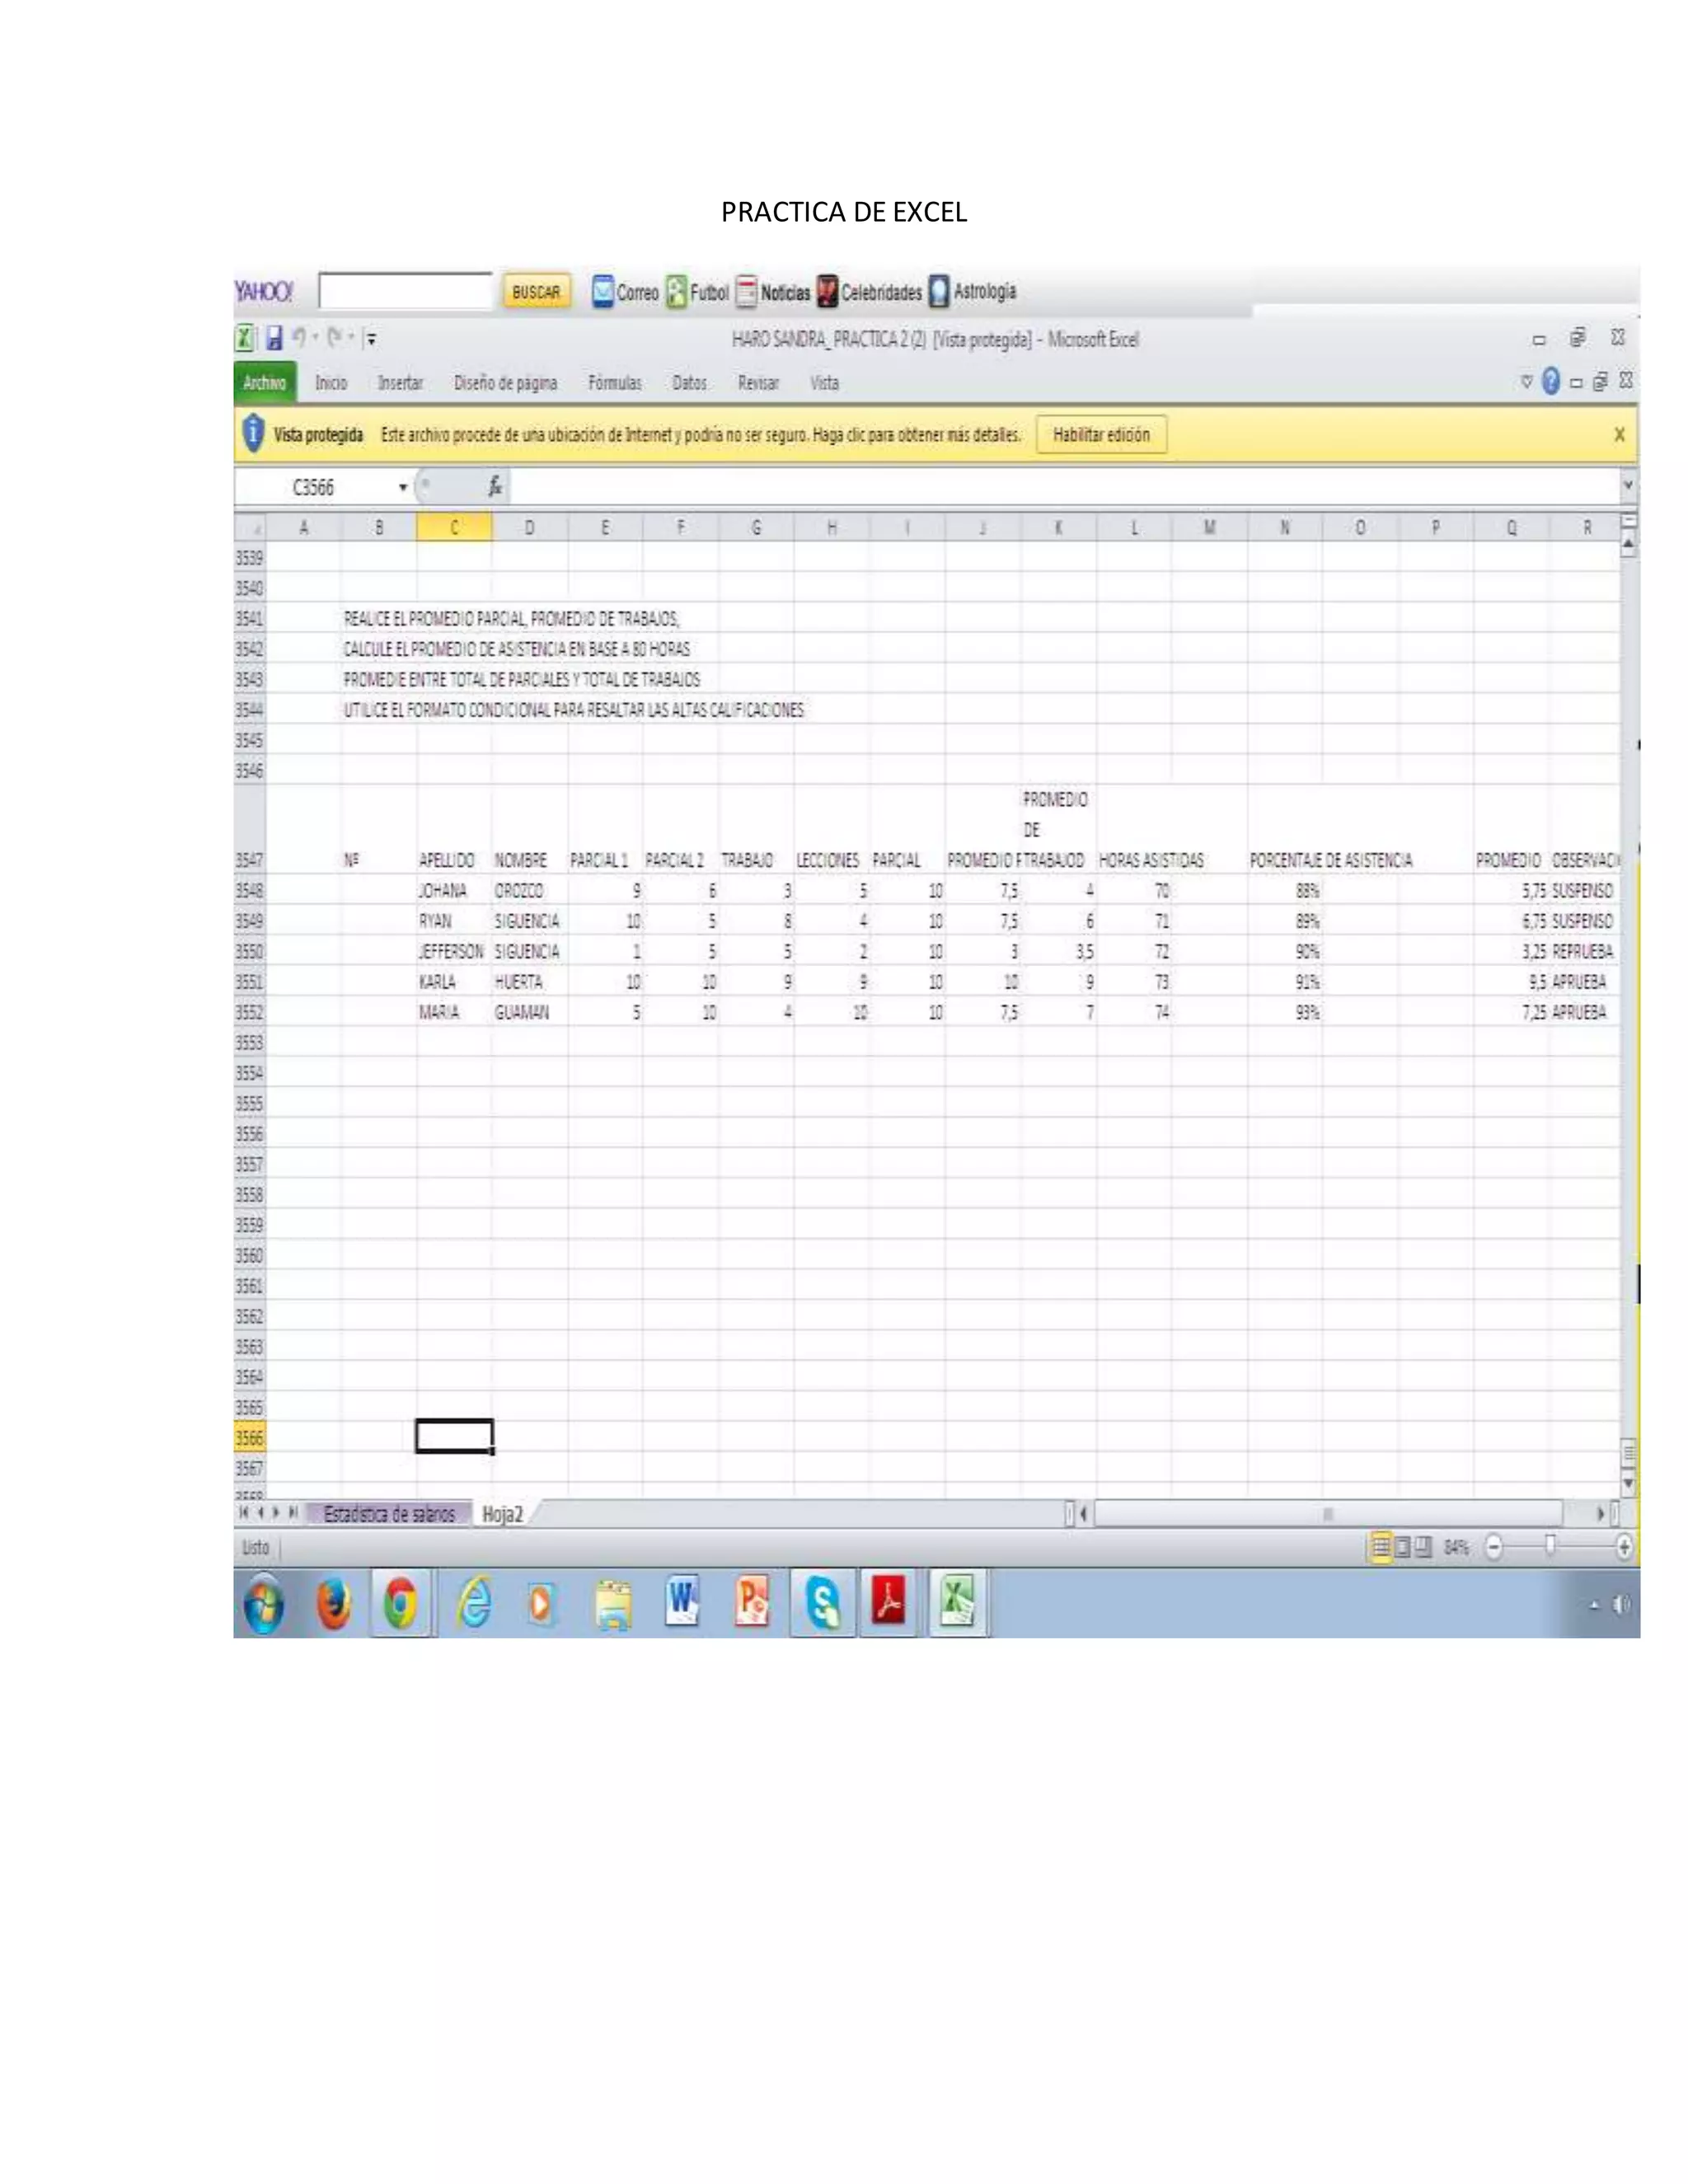This screenshot has width=1688, height=2184.
Task: Open Yahoo Correo mail icon
Action: pyautogui.click(x=603, y=292)
